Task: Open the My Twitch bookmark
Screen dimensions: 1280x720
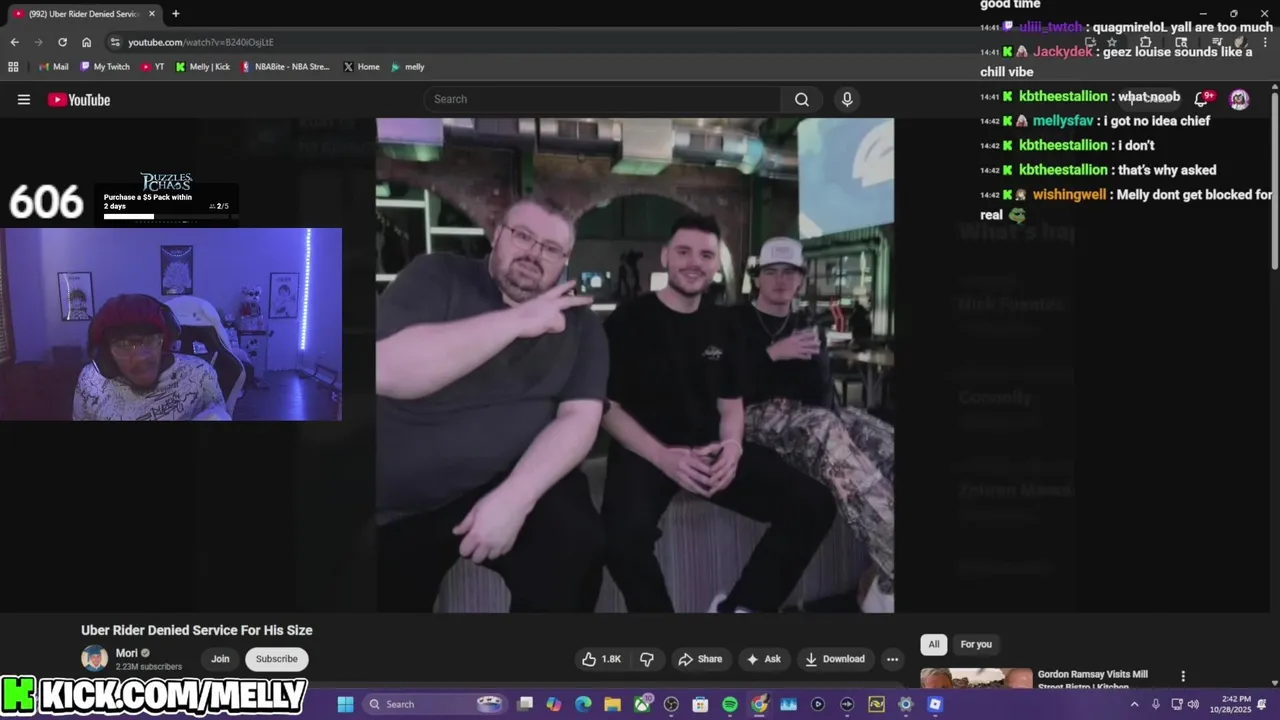Action: (x=105, y=67)
